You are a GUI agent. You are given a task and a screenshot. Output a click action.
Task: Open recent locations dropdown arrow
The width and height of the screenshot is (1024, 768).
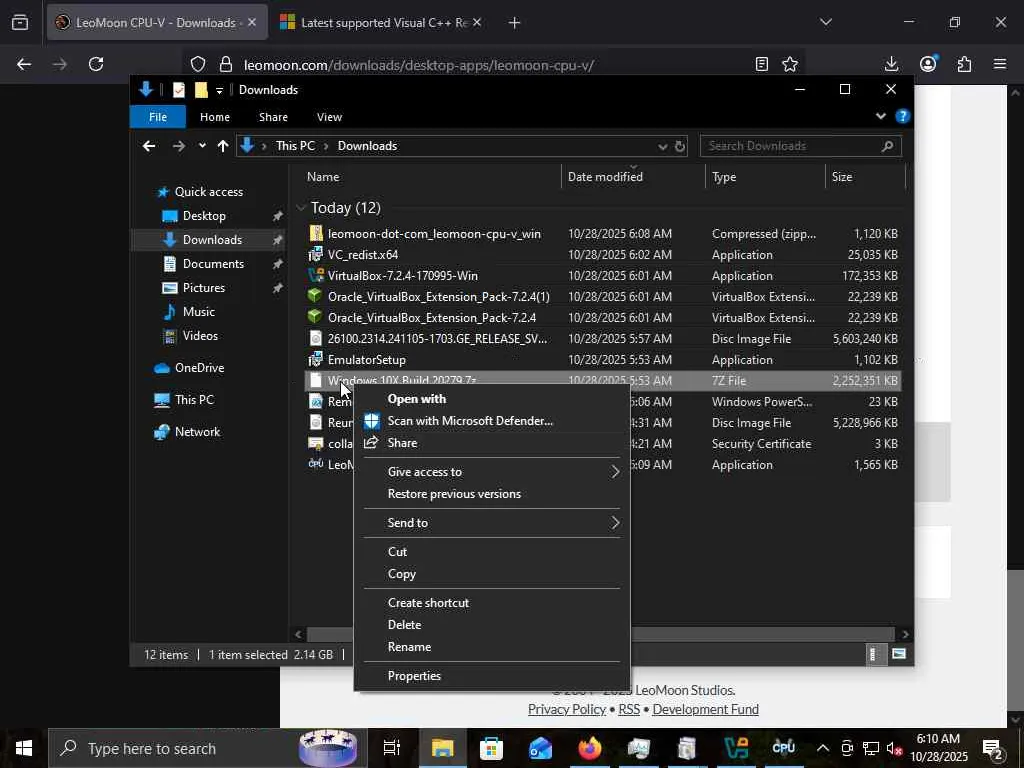202,146
